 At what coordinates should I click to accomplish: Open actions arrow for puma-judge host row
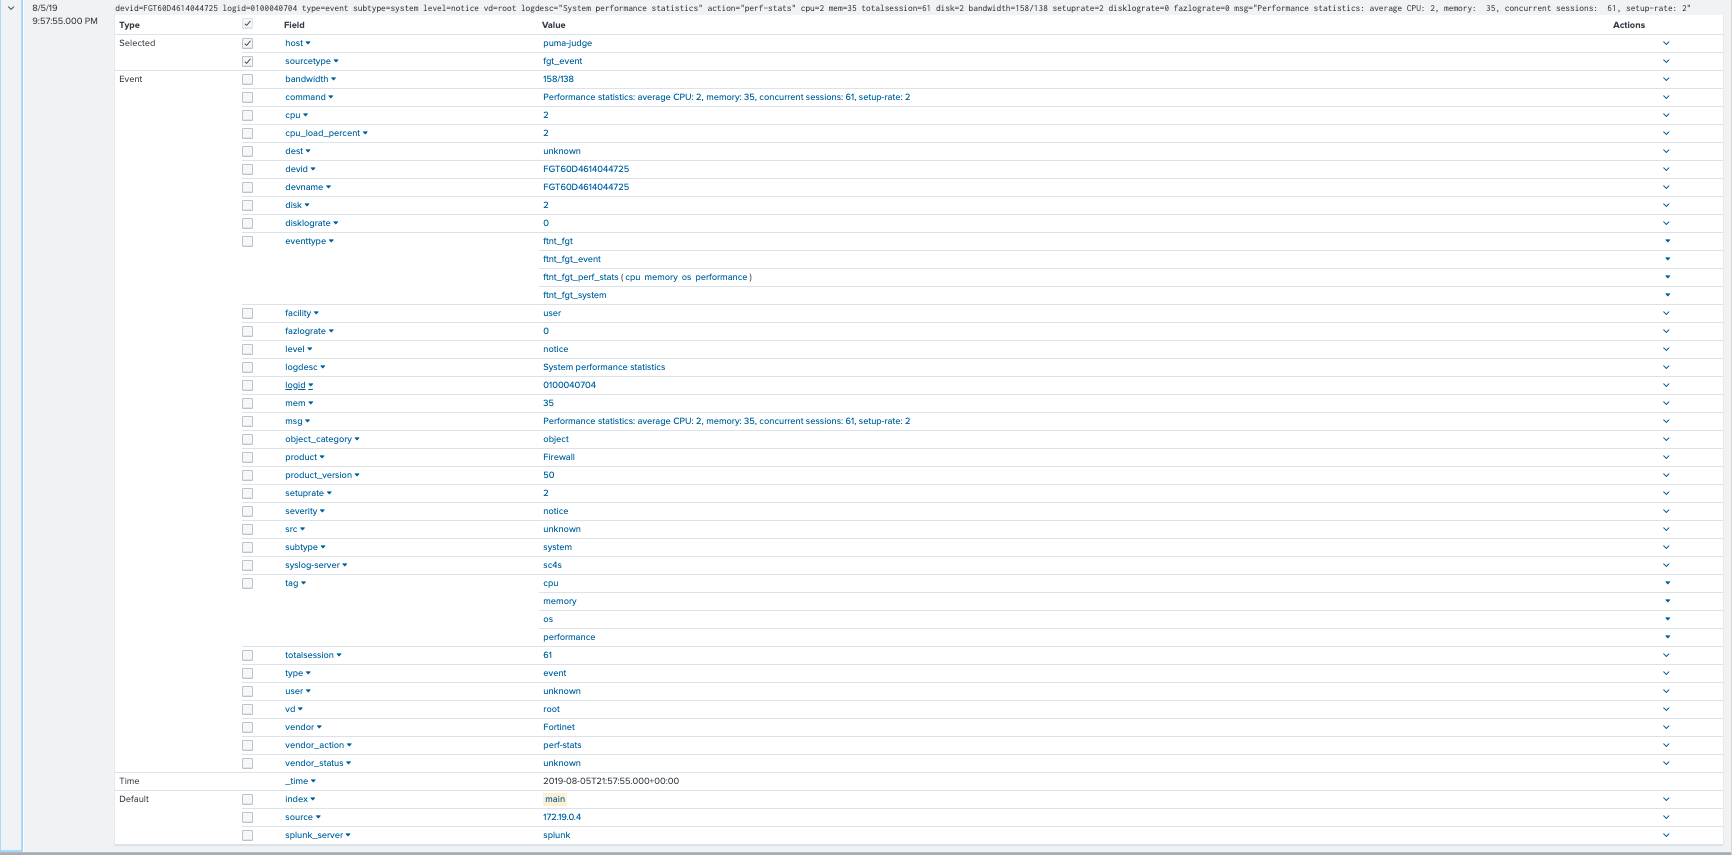[1666, 43]
